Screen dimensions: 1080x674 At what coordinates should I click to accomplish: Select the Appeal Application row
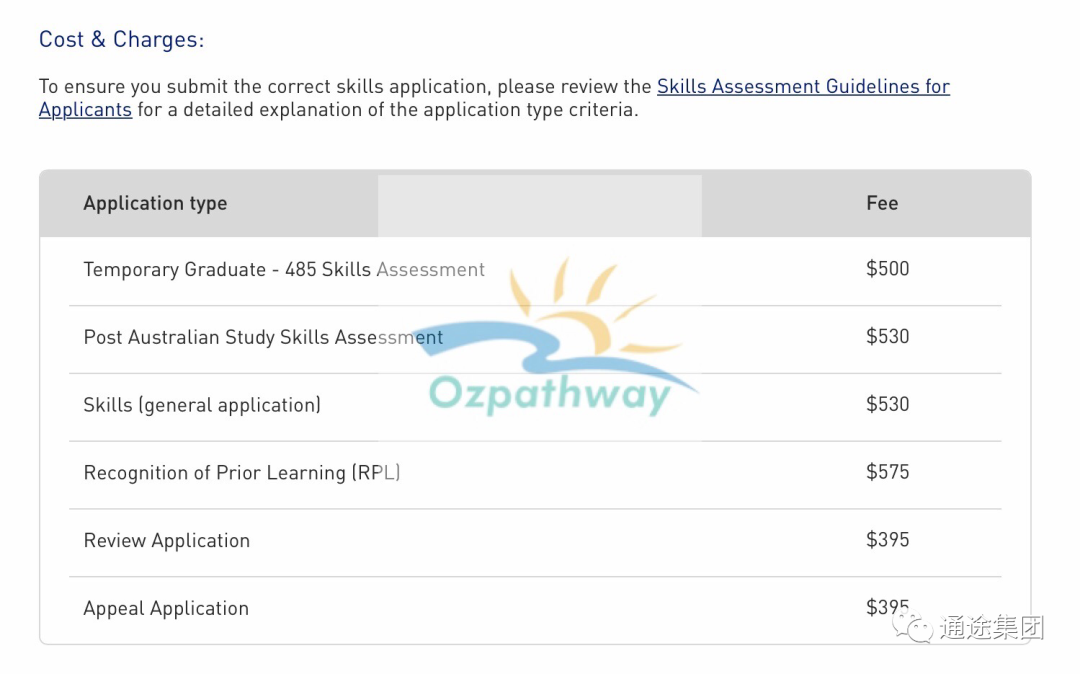(x=535, y=609)
